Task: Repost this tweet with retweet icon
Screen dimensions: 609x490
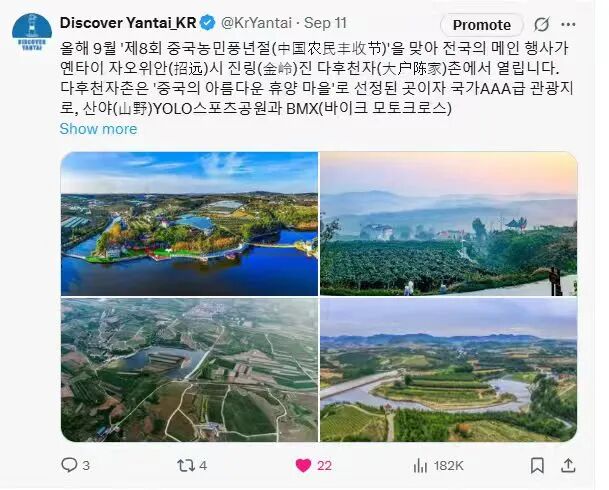Action: click(x=186, y=465)
